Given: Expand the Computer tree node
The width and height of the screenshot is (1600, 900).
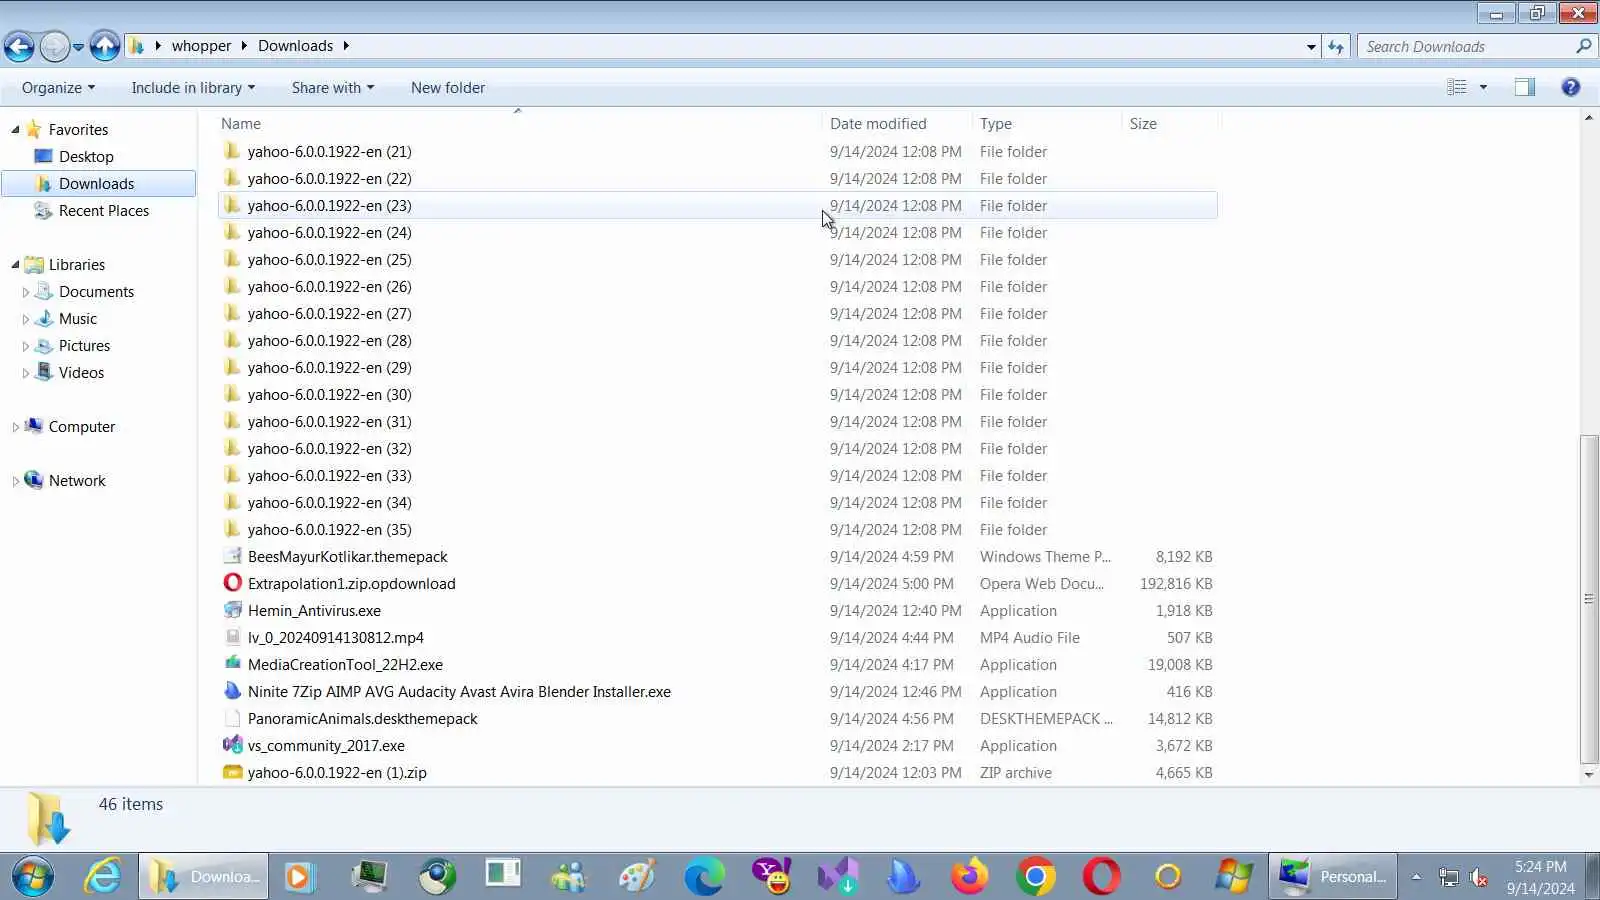Looking at the screenshot, I should 15,427.
